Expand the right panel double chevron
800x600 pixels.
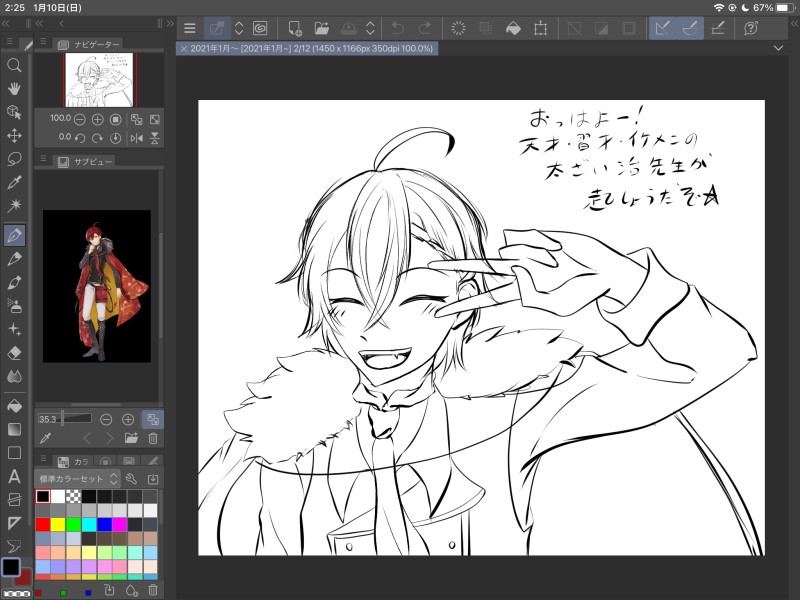point(794,23)
